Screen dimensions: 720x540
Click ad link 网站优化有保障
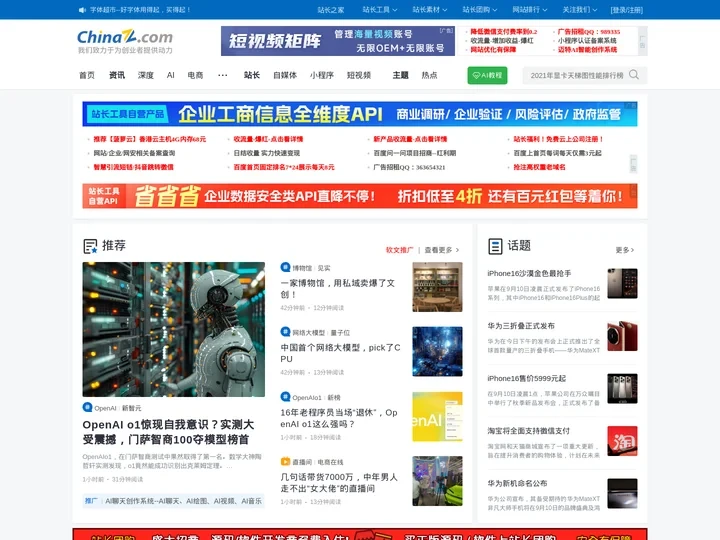[x=493, y=50]
